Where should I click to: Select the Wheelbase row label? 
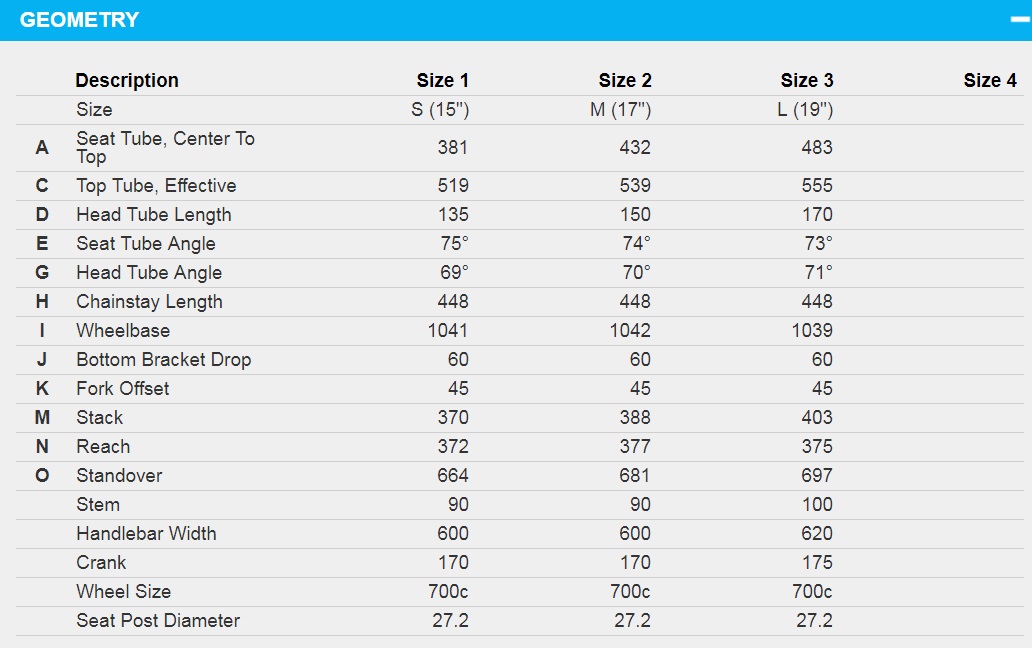123,330
